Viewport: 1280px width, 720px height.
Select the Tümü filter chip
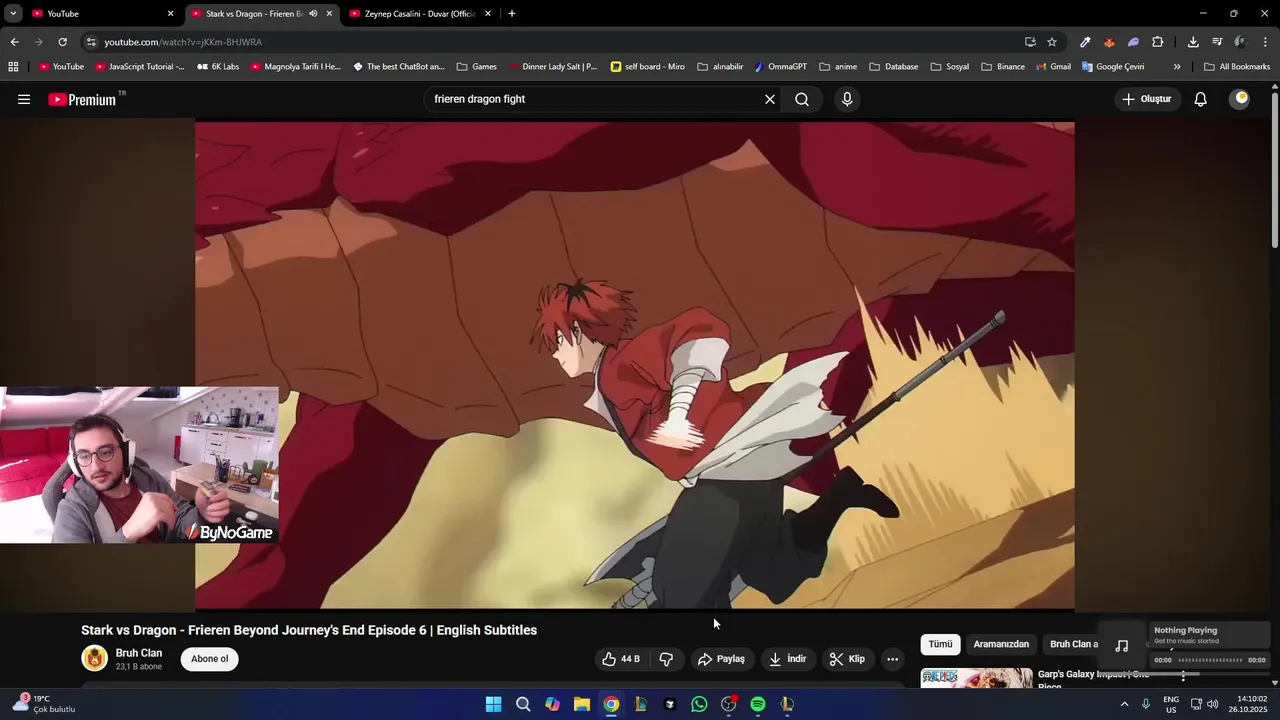click(940, 644)
